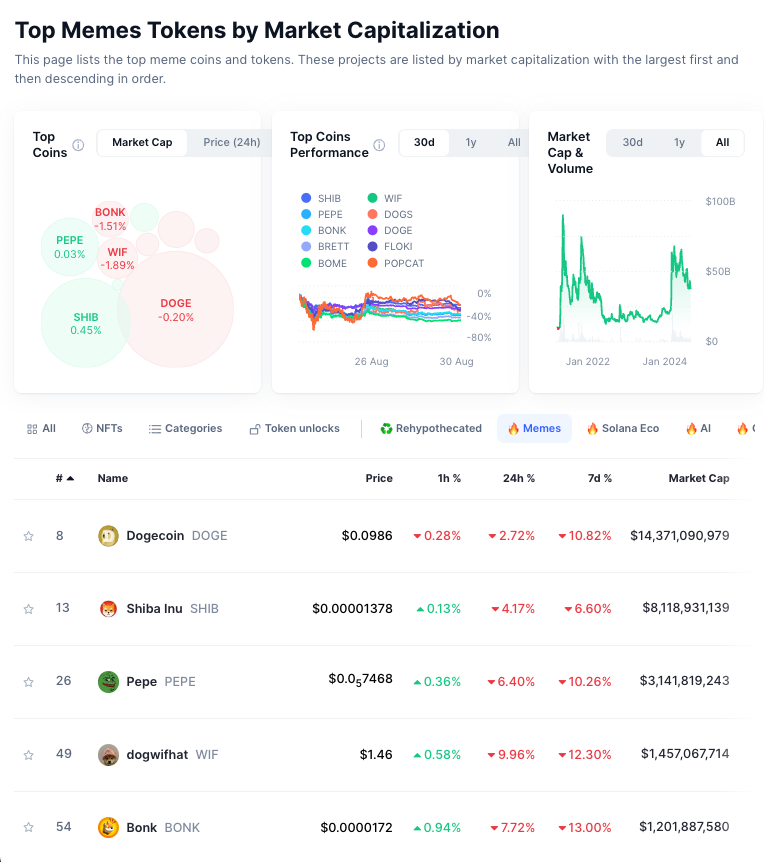Image resolution: width=764 pixels, height=862 pixels.
Task: Star Dogecoin as a favorite
Action: [x=29, y=536]
